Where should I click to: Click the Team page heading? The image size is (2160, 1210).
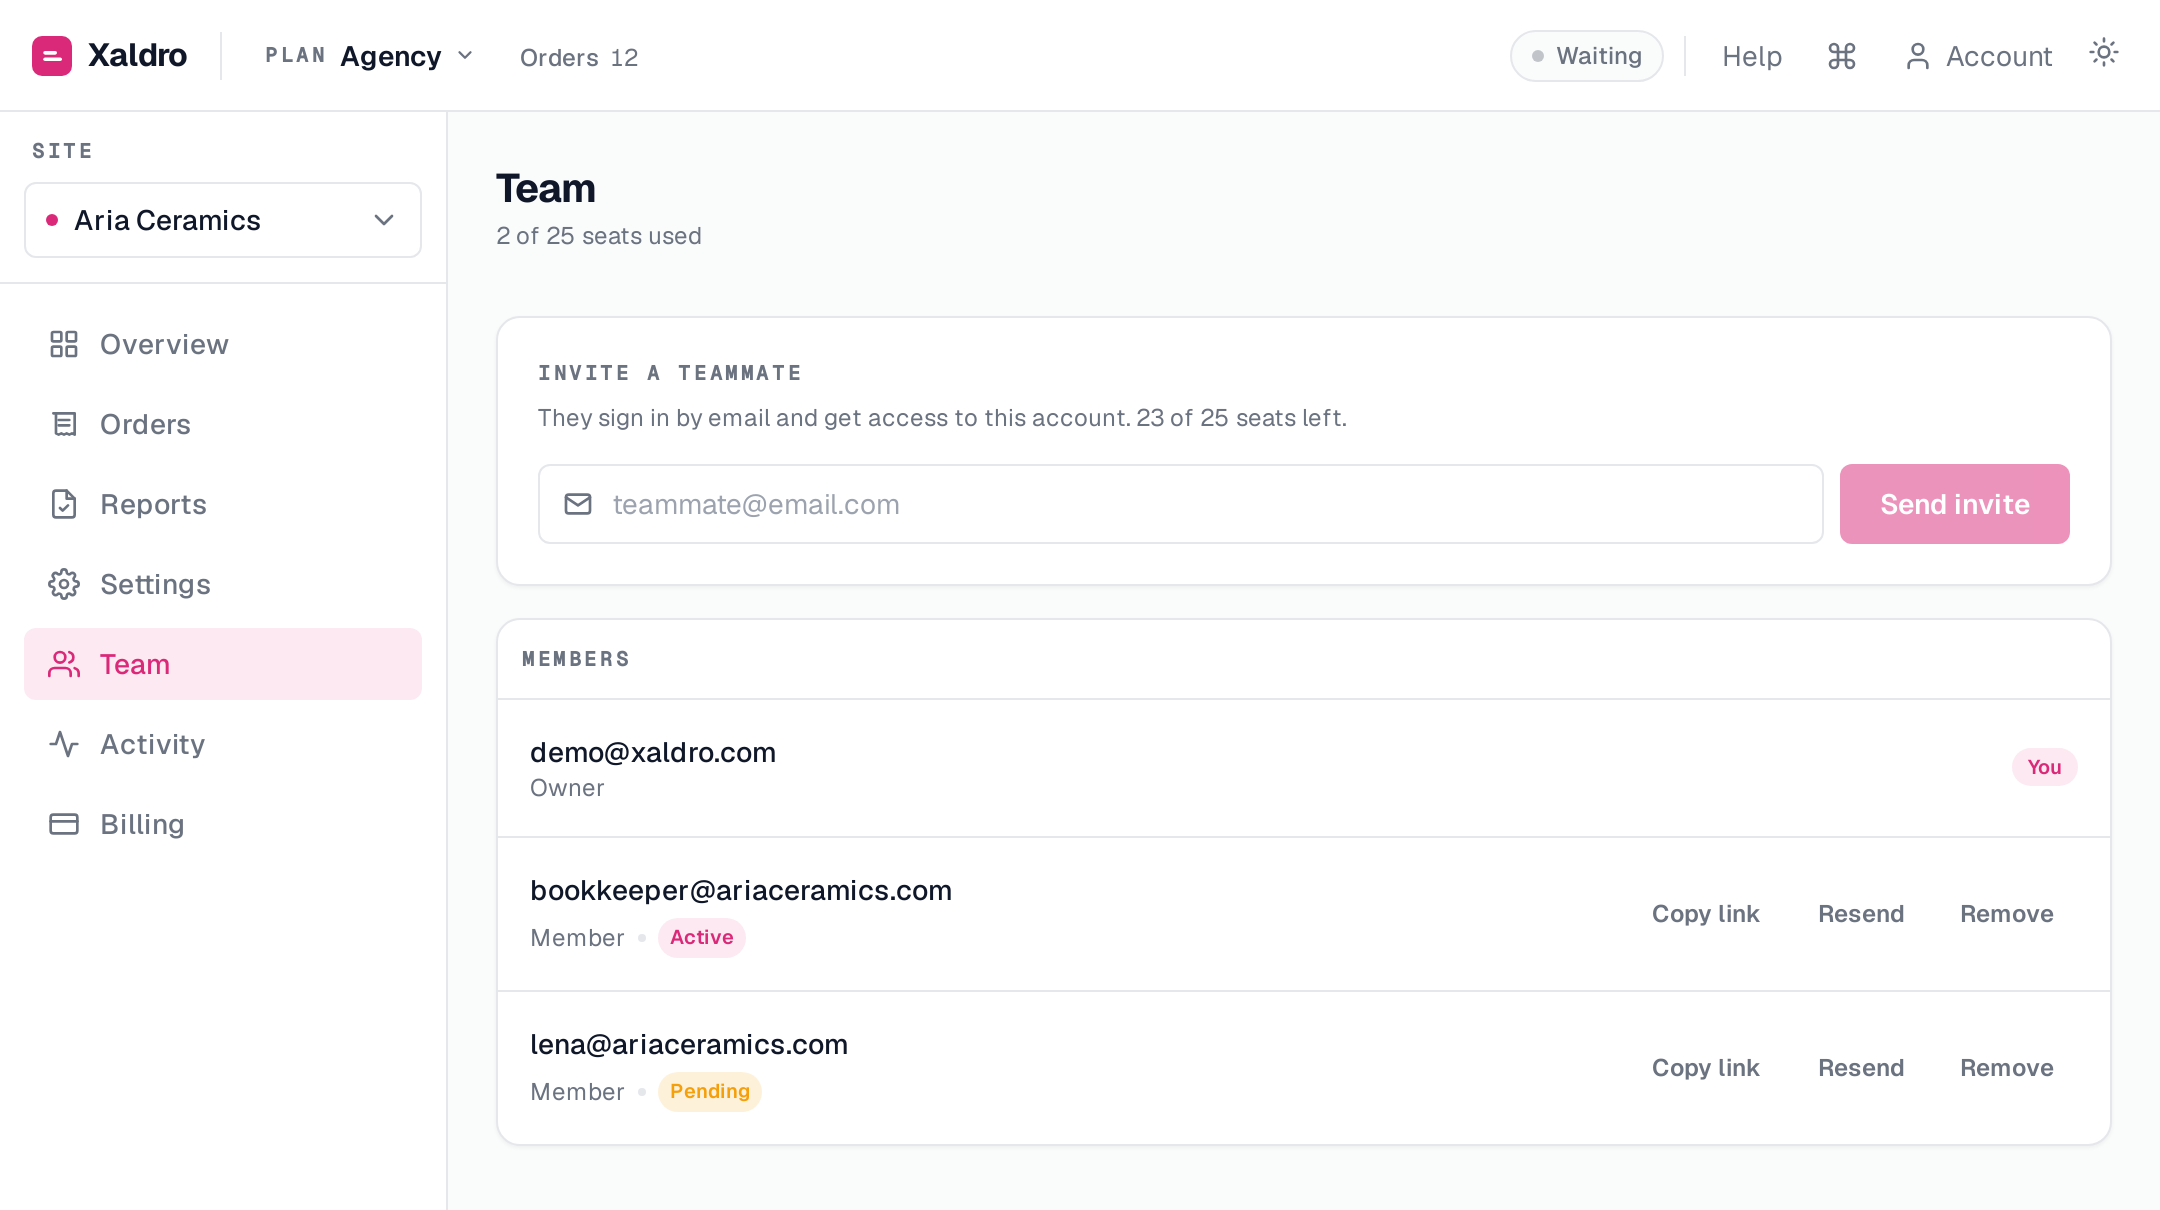(x=546, y=188)
